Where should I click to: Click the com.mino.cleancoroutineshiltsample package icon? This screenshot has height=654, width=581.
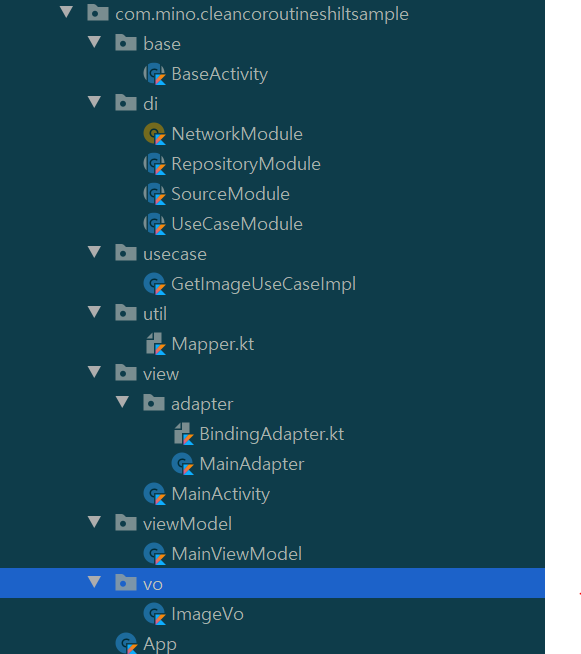click(x=98, y=13)
